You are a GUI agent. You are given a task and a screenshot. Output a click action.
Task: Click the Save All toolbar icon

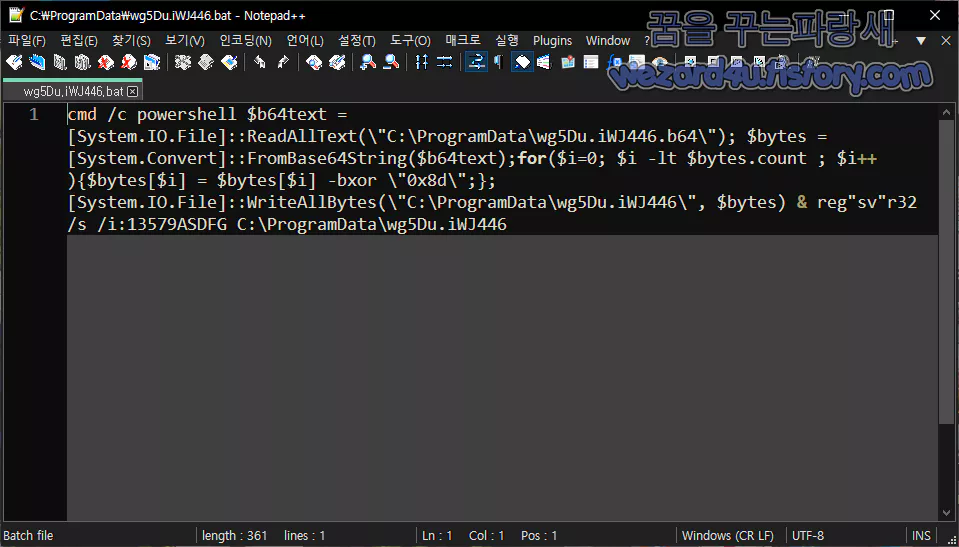point(83,62)
